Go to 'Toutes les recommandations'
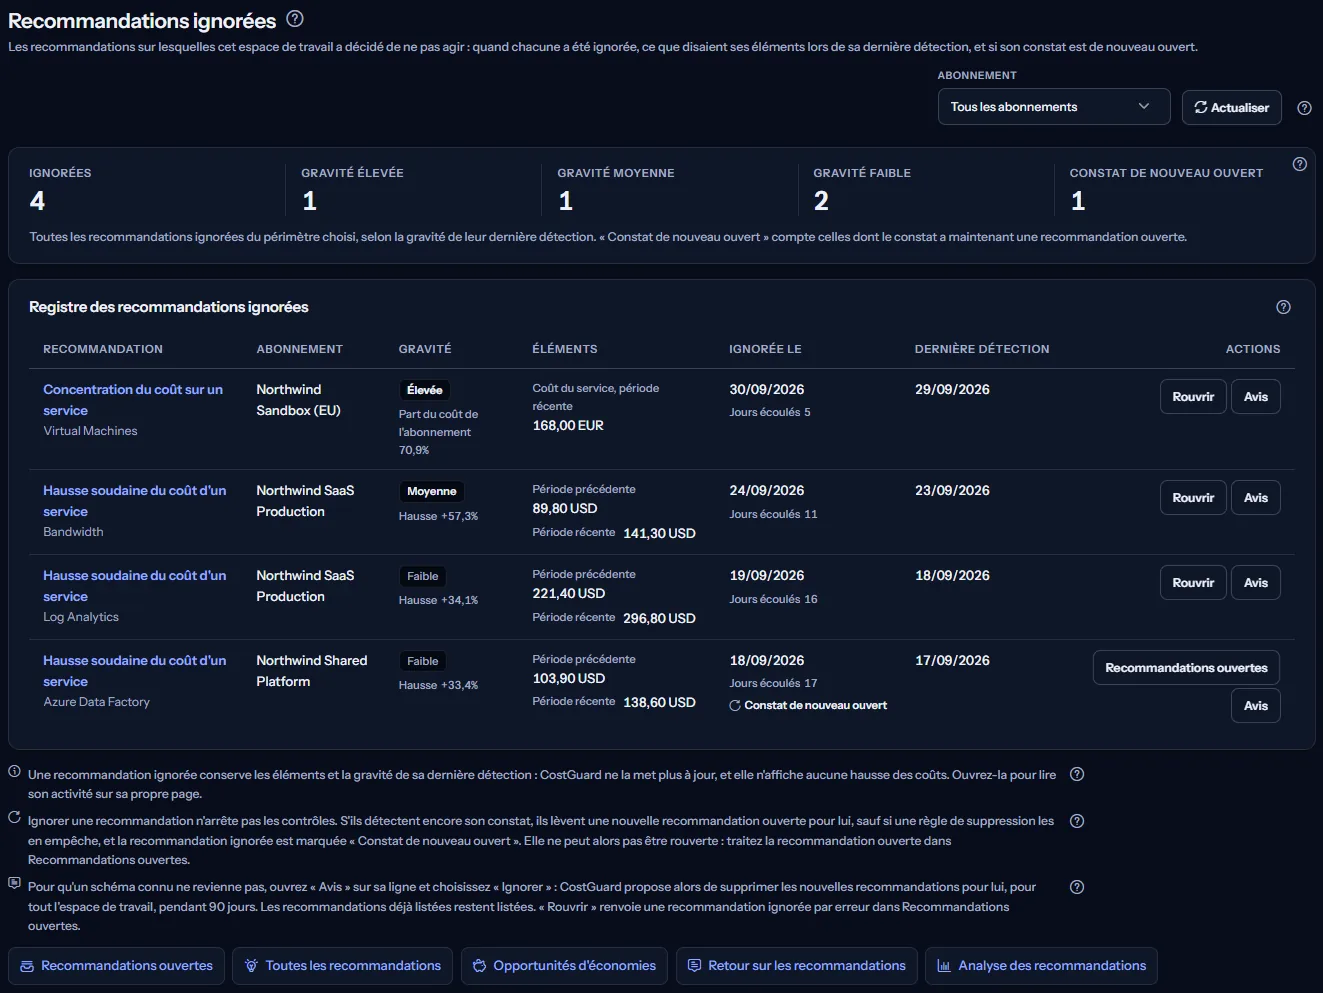This screenshot has width=1323, height=993. coord(343,966)
